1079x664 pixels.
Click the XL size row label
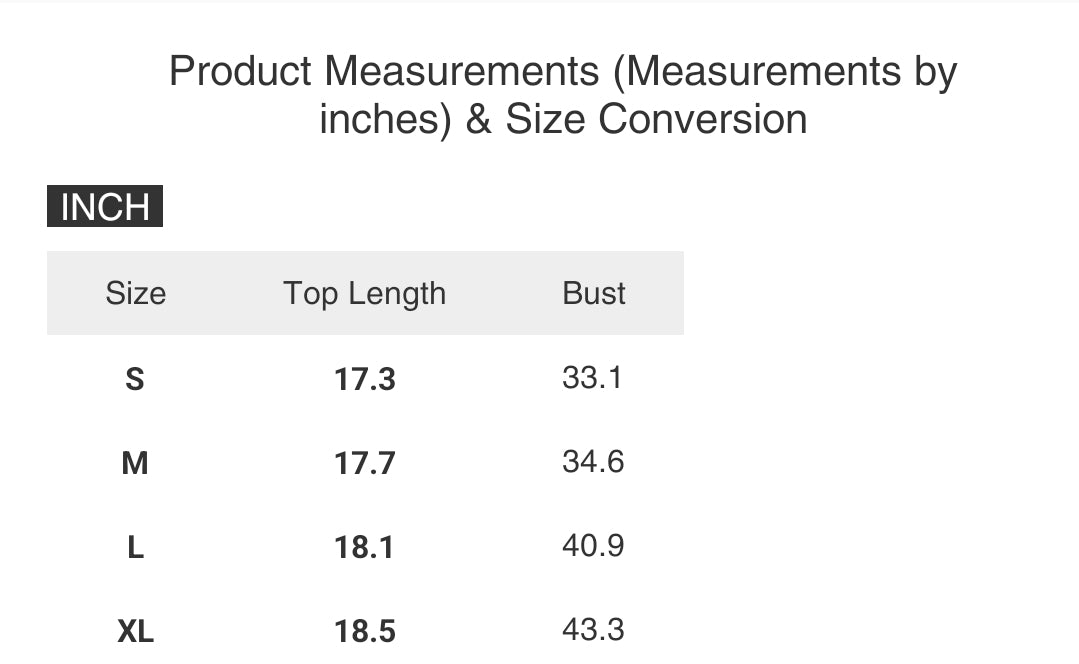[x=136, y=632]
